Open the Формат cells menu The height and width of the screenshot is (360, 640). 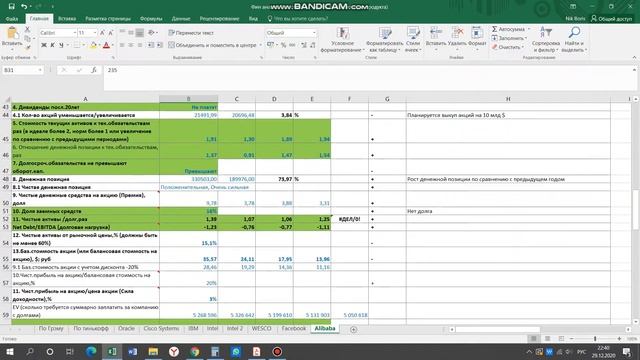477,38
